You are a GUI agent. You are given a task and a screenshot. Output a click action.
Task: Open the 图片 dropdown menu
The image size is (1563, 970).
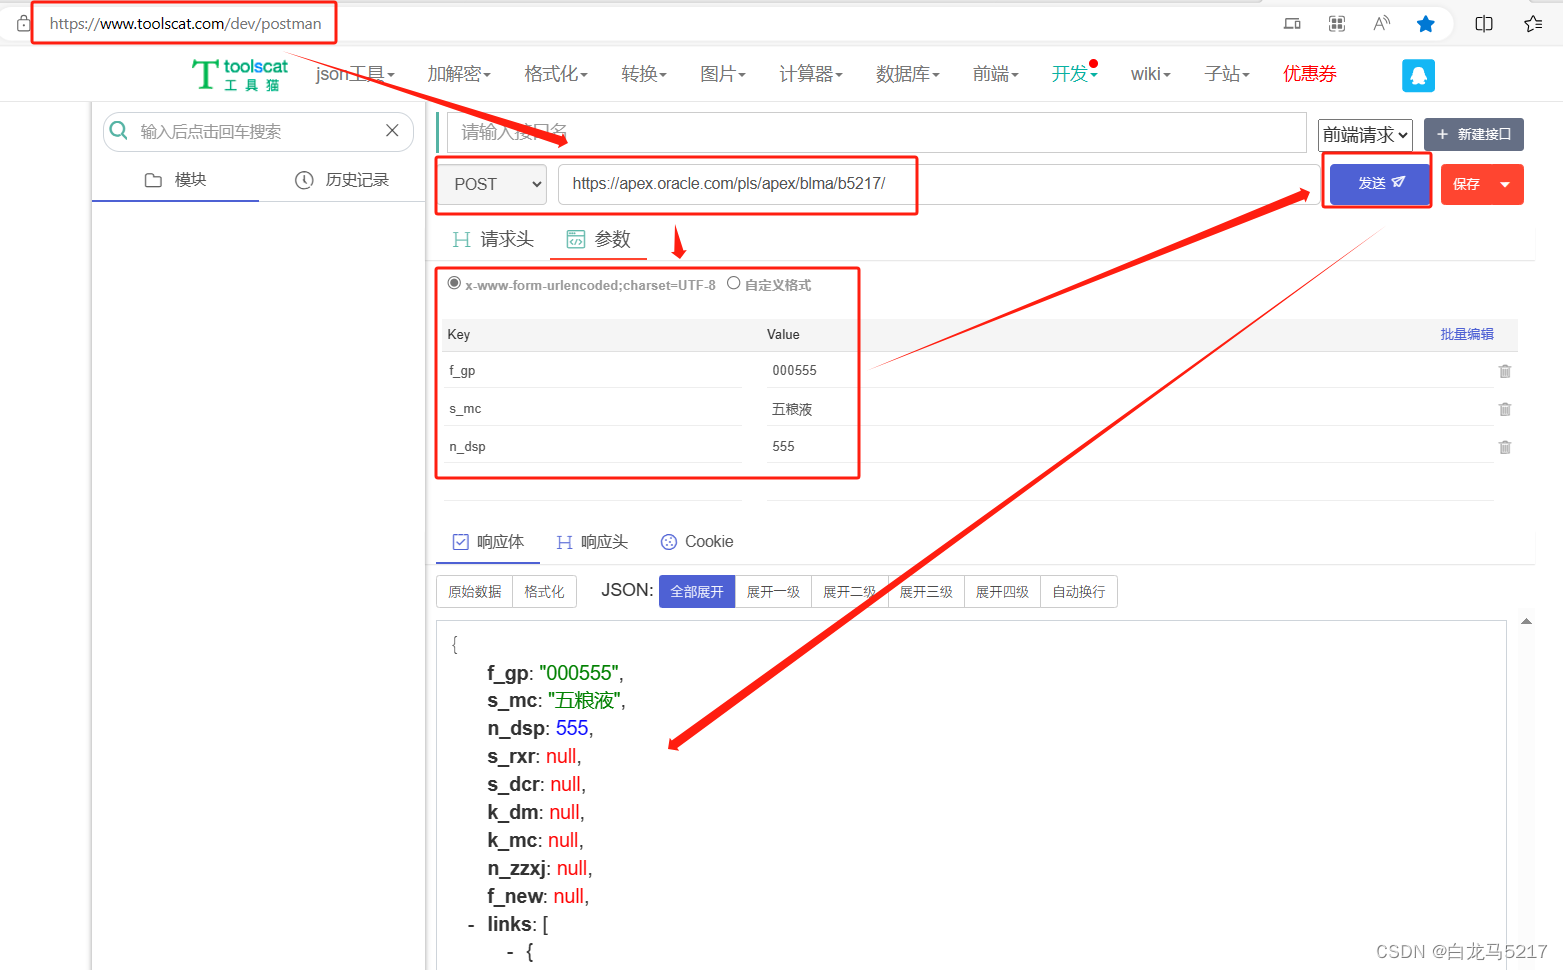coord(723,74)
